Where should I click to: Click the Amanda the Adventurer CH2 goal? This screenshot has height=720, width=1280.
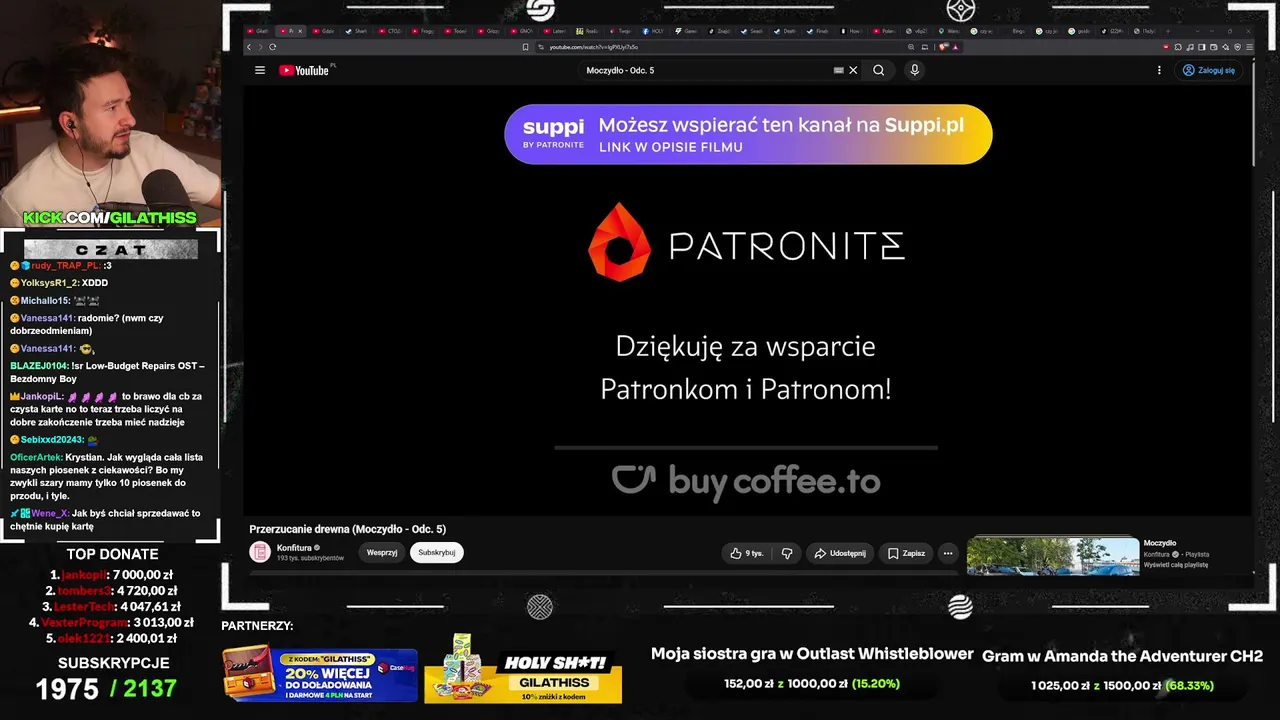1122,669
